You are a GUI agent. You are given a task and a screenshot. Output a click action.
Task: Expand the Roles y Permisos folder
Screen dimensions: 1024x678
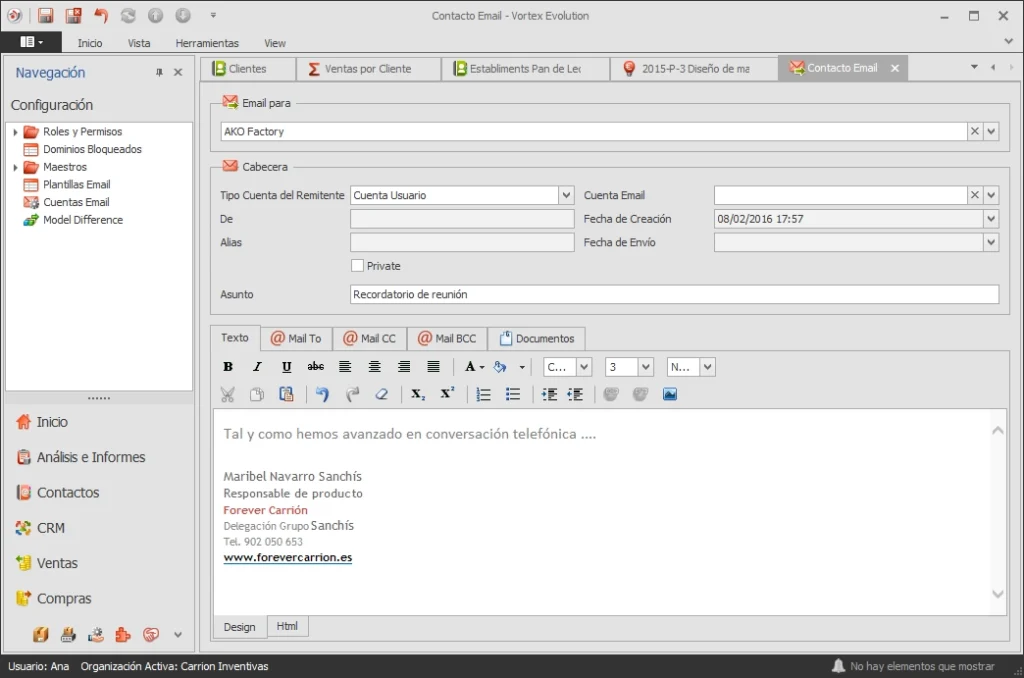(x=15, y=132)
